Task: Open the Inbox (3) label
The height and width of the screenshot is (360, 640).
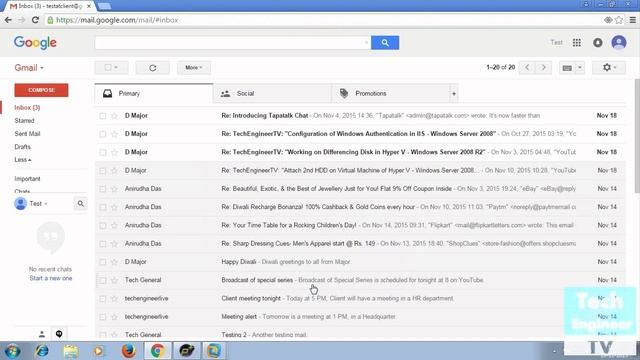Action: coord(27,107)
